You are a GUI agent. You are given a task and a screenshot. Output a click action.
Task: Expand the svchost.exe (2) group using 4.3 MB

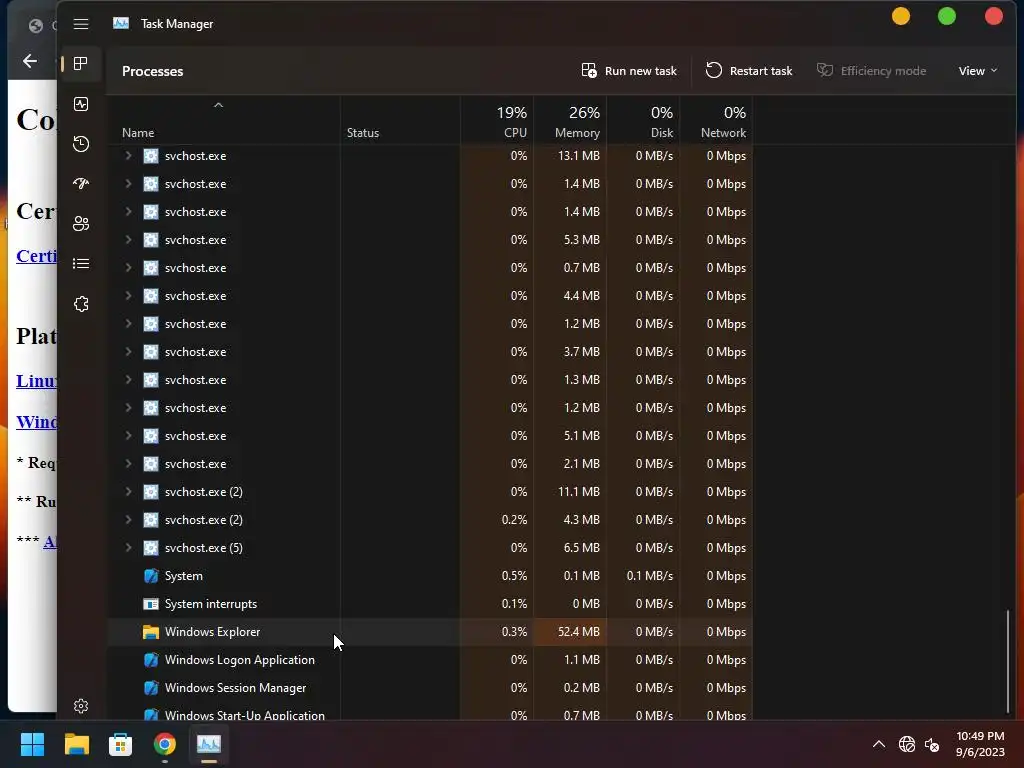click(129, 520)
